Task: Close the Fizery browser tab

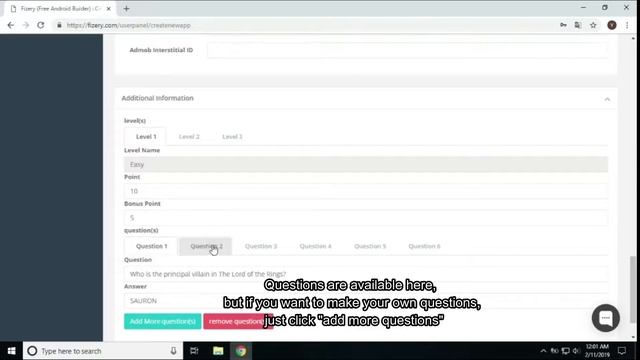Action: [x=109, y=9]
